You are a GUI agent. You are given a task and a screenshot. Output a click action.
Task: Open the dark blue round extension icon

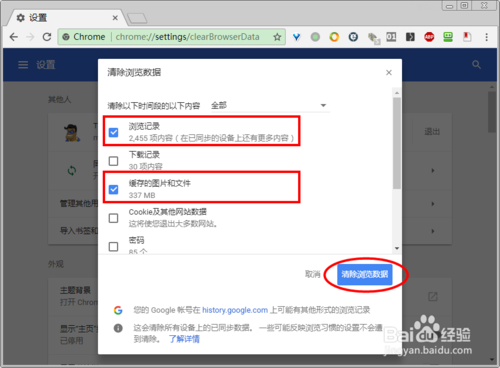[353, 37]
